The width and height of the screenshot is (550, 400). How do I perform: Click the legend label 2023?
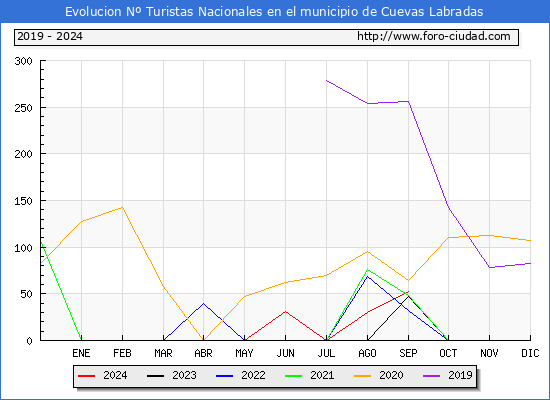click(x=184, y=375)
